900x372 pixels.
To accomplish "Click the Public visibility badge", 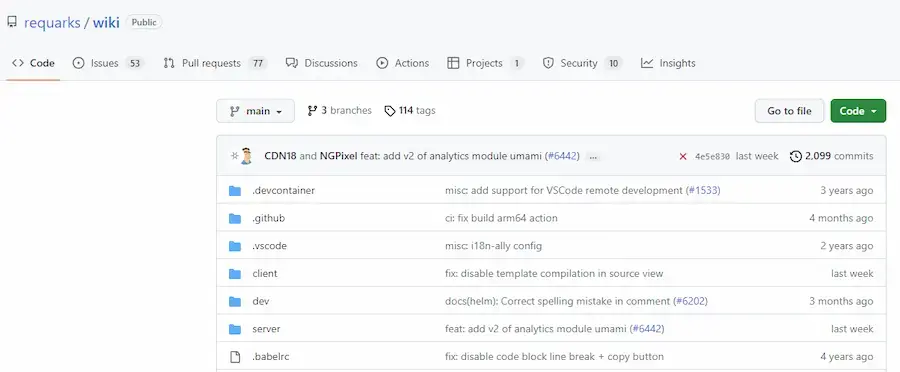I will coord(143,22).
